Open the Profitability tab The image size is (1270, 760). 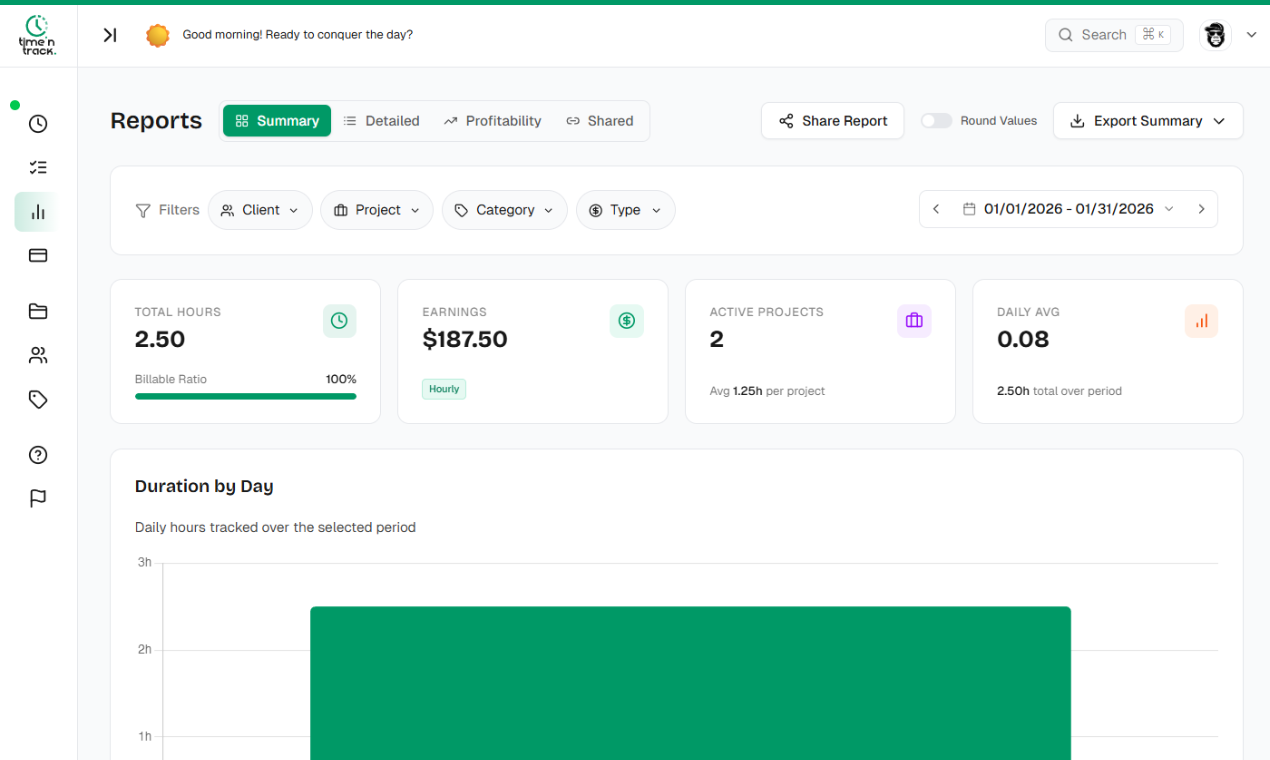click(492, 120)
